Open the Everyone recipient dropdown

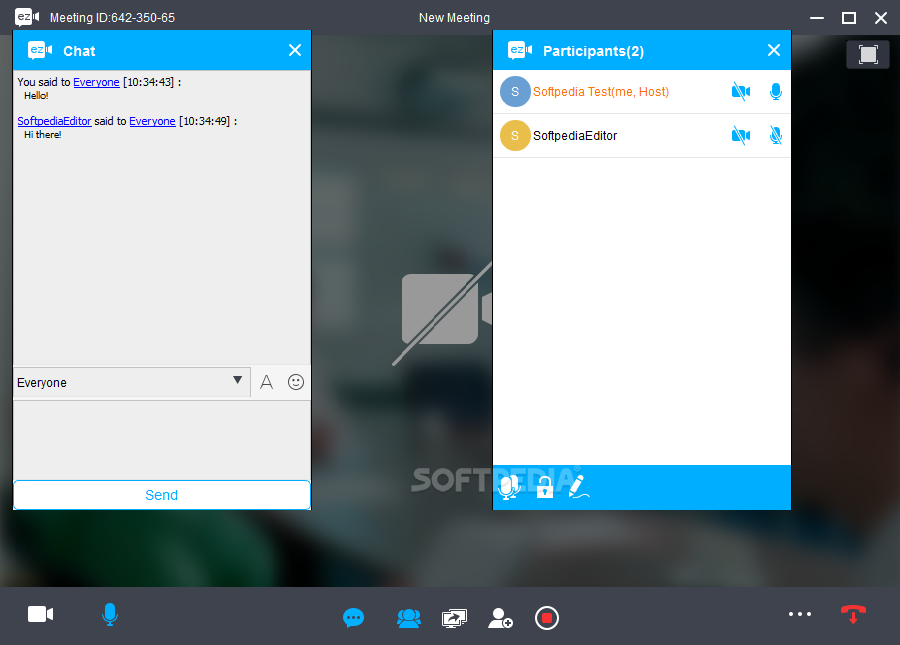coord(132,382)
